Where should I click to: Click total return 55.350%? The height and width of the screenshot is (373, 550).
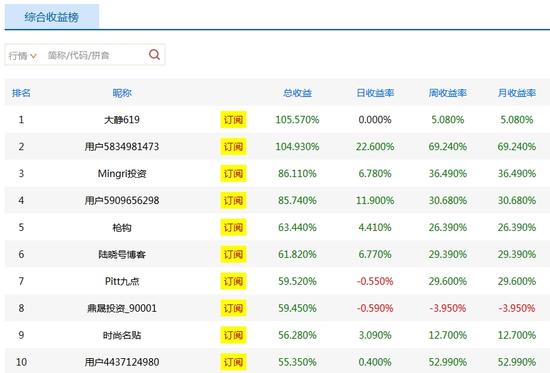(297, 362)
